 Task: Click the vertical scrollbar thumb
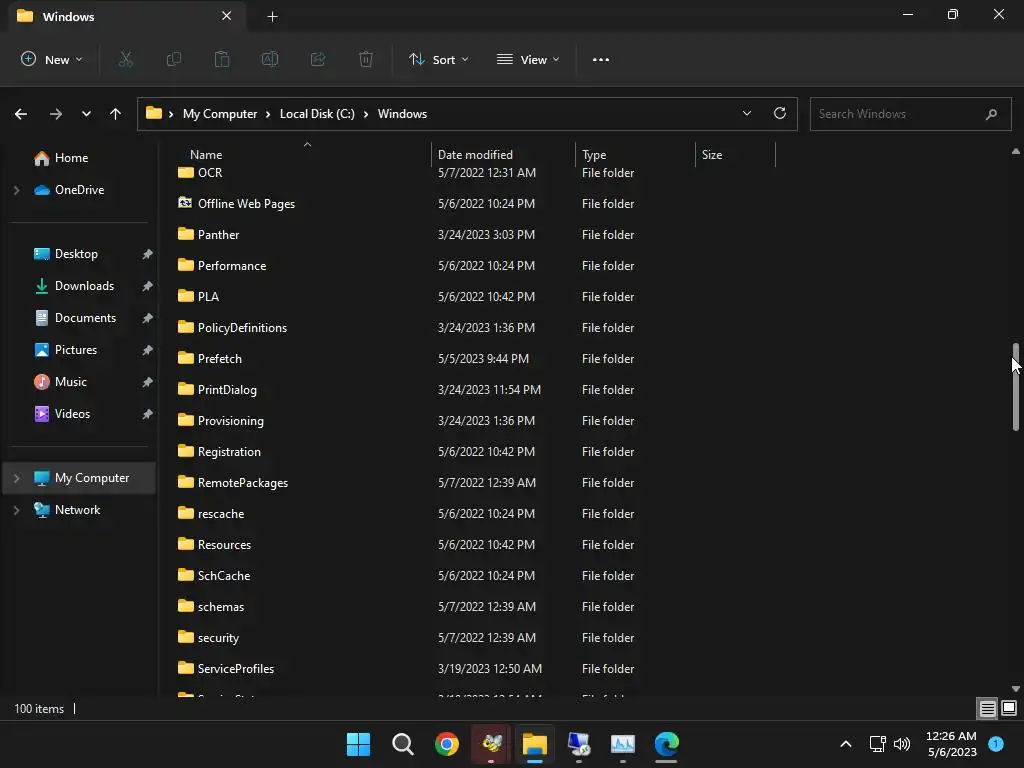pos(1016,387)
